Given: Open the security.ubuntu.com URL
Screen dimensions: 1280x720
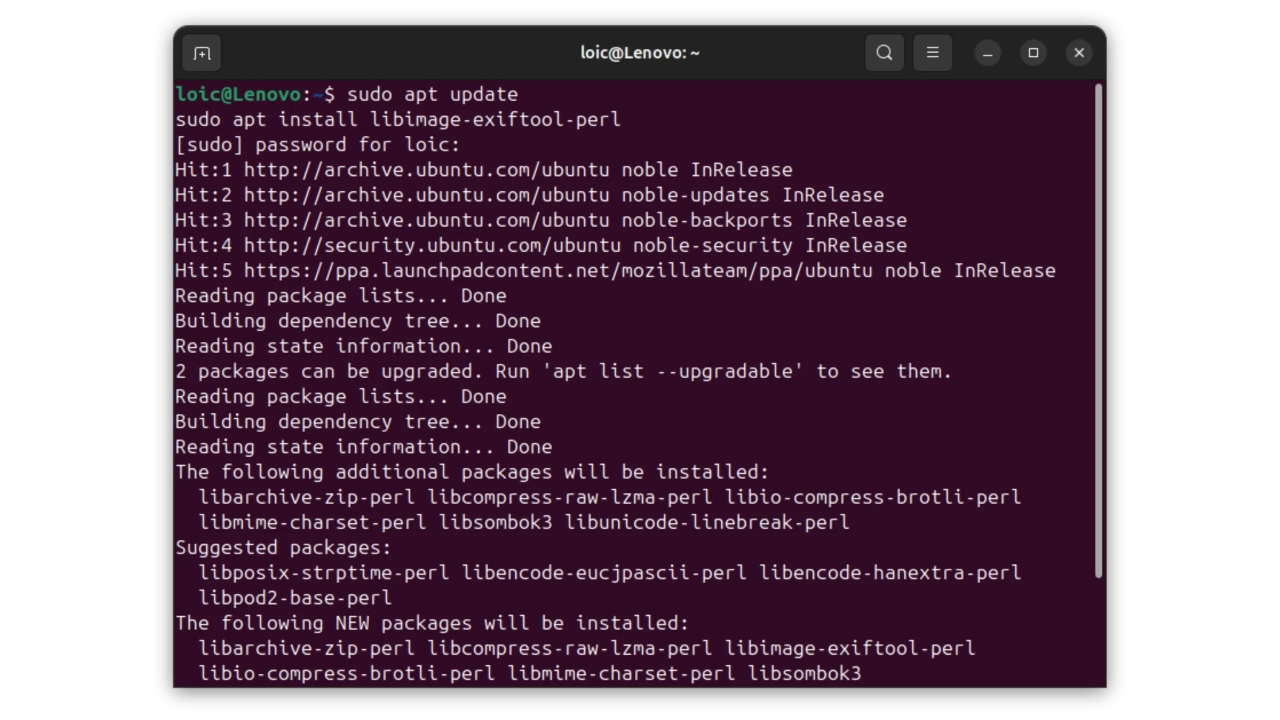Looking at the screenshot, I should pyautogui.click(x=432, y=245).
